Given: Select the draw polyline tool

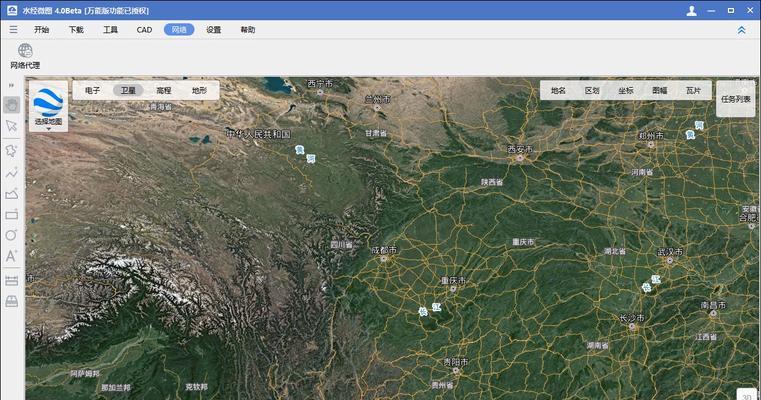Looking at the screenshot, I should (12, 172).
